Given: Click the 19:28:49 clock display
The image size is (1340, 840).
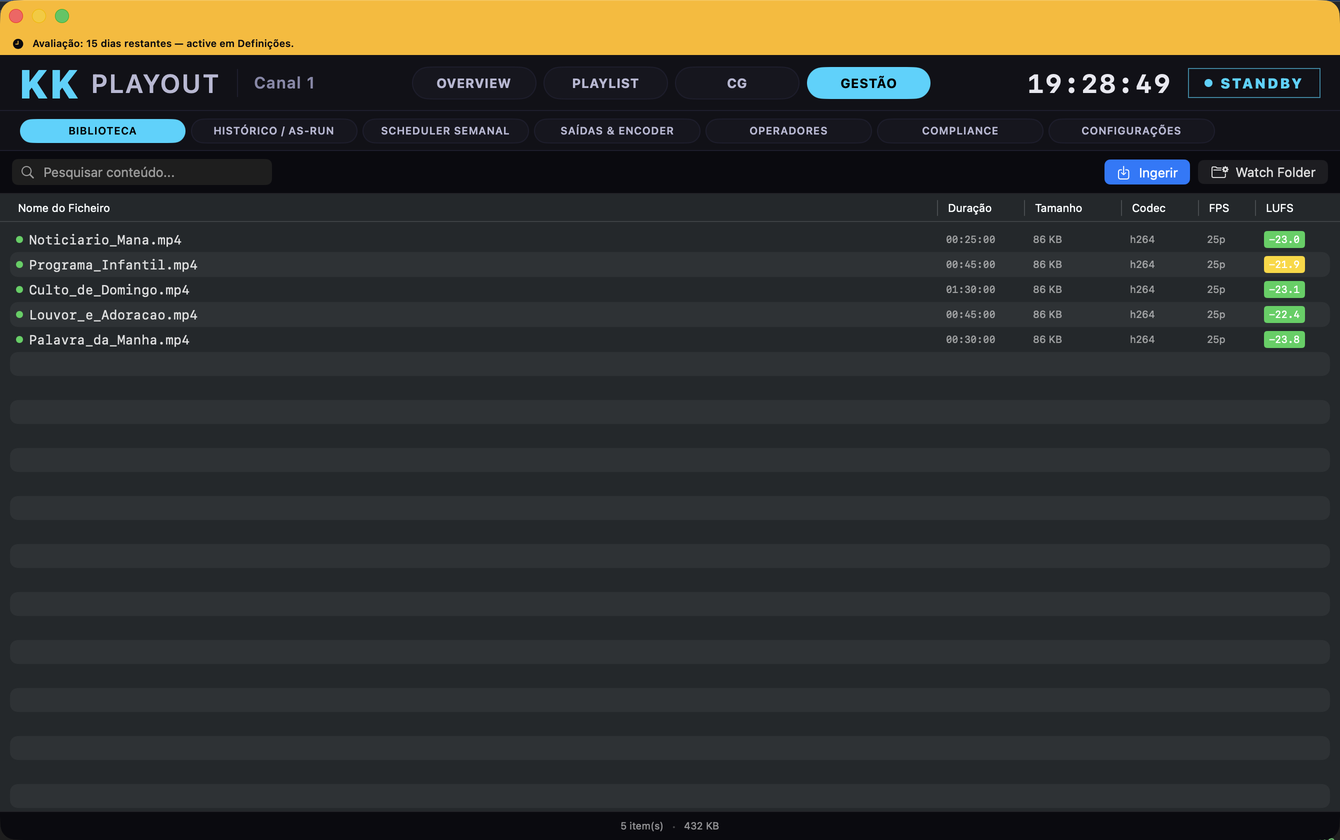Looking at the screenshot, I should point(1099,84).
